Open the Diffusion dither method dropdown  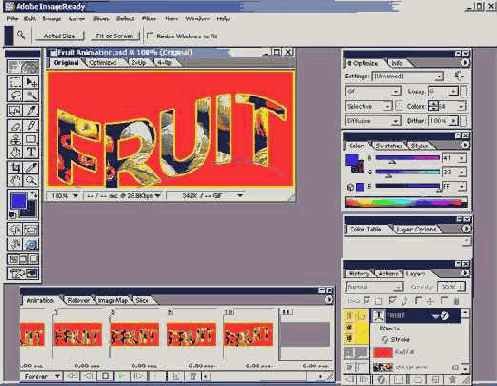pos(373,121)
